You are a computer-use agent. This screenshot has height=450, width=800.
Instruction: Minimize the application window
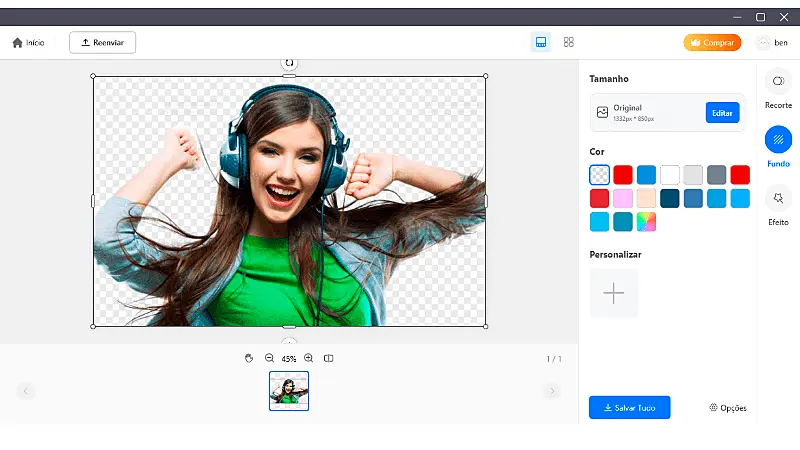pyautogui.click(x=737, y=17)
